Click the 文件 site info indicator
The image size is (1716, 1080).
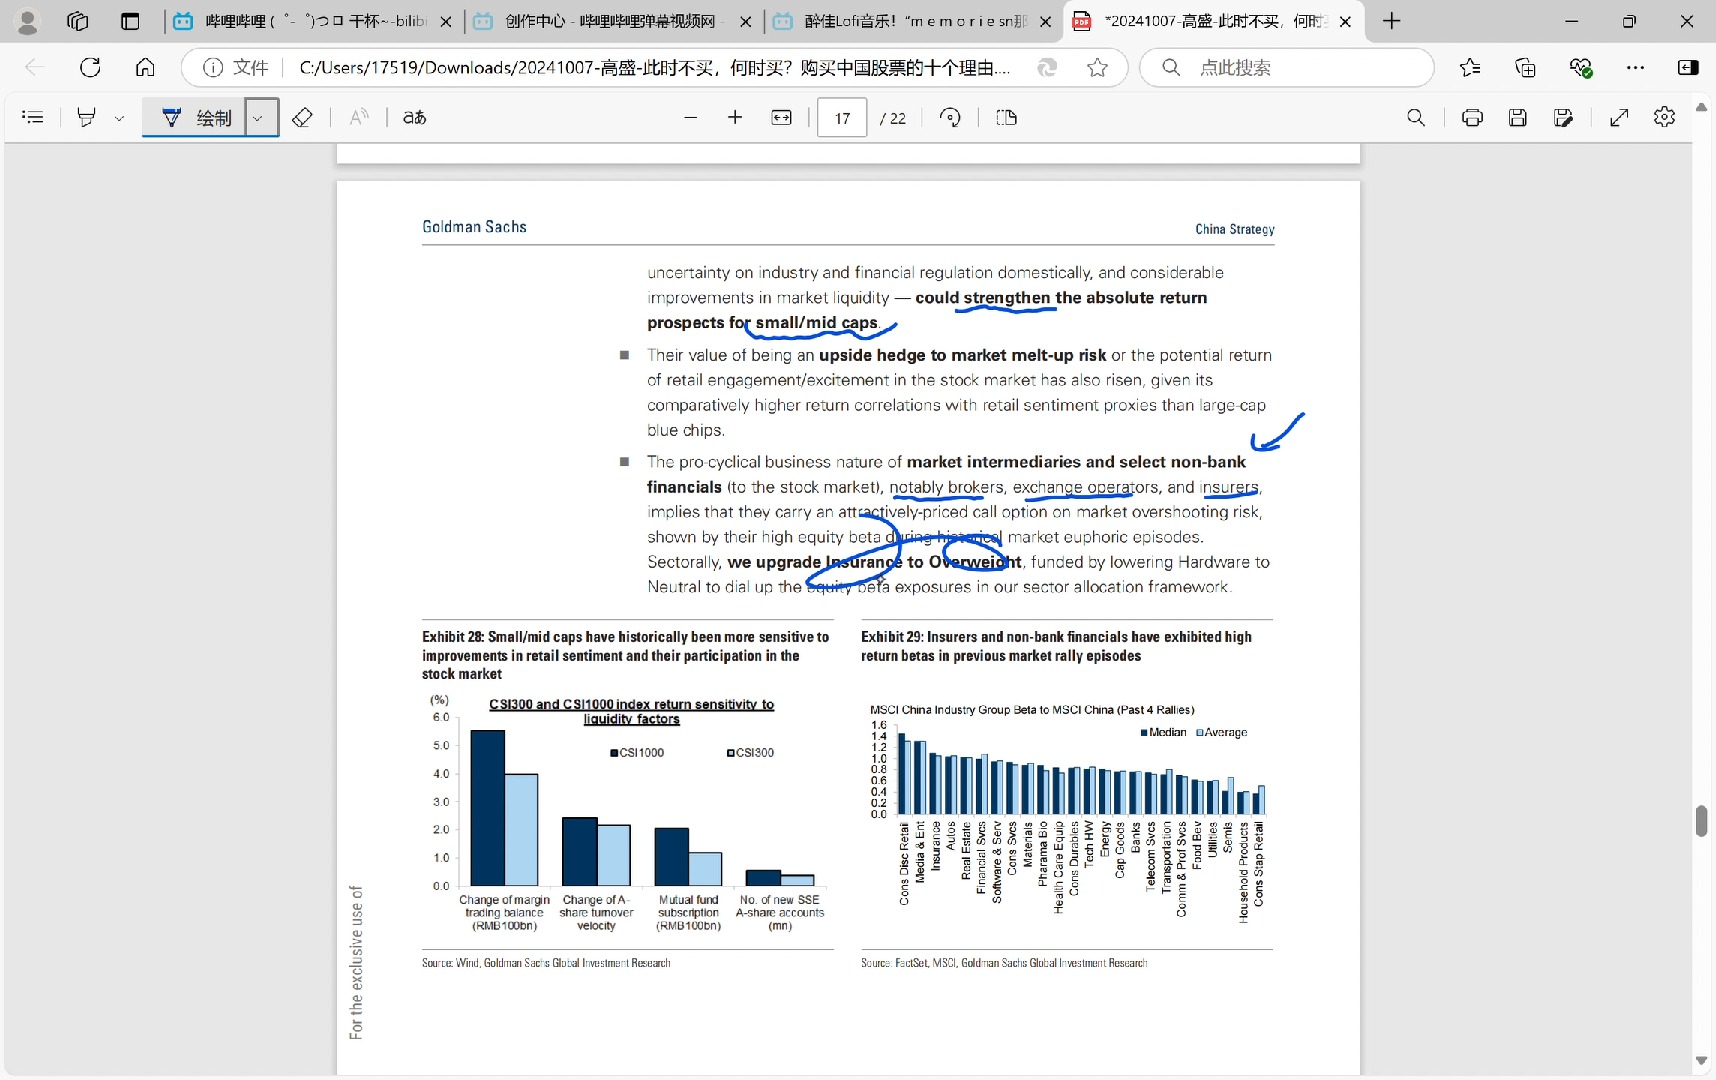pyautogui.click(x=236, y=67)
